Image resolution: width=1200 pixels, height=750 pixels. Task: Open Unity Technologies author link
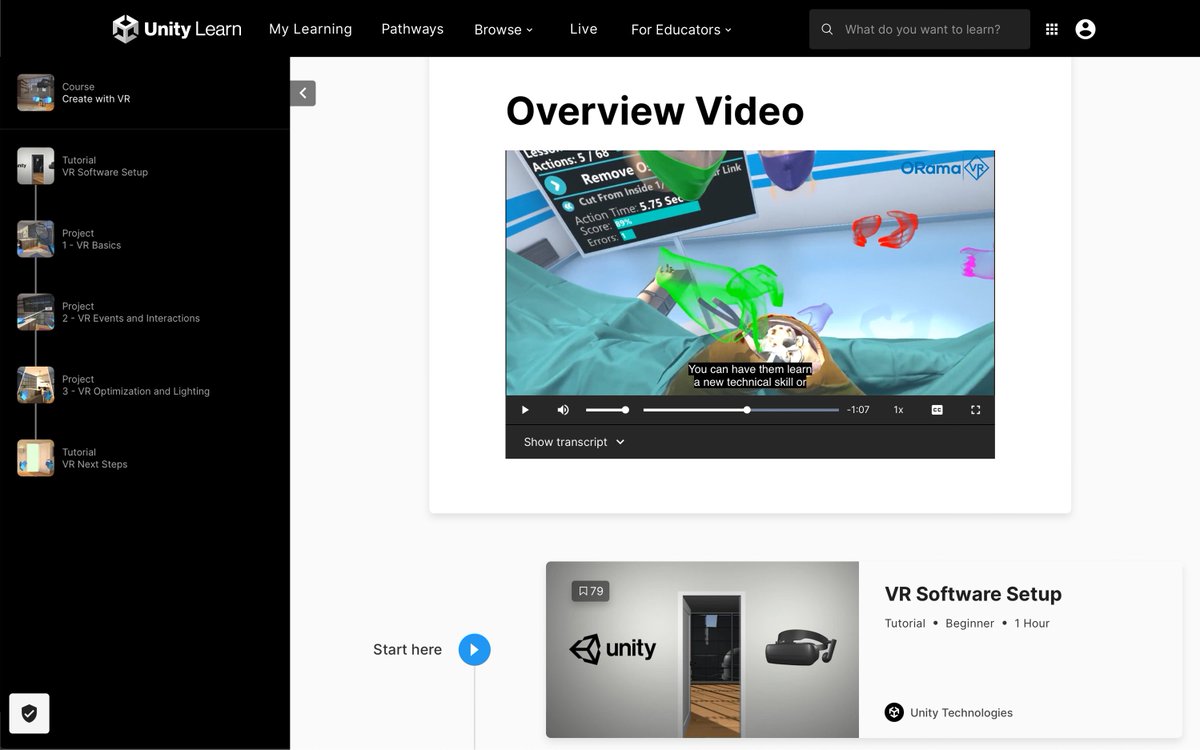point(961,713)
